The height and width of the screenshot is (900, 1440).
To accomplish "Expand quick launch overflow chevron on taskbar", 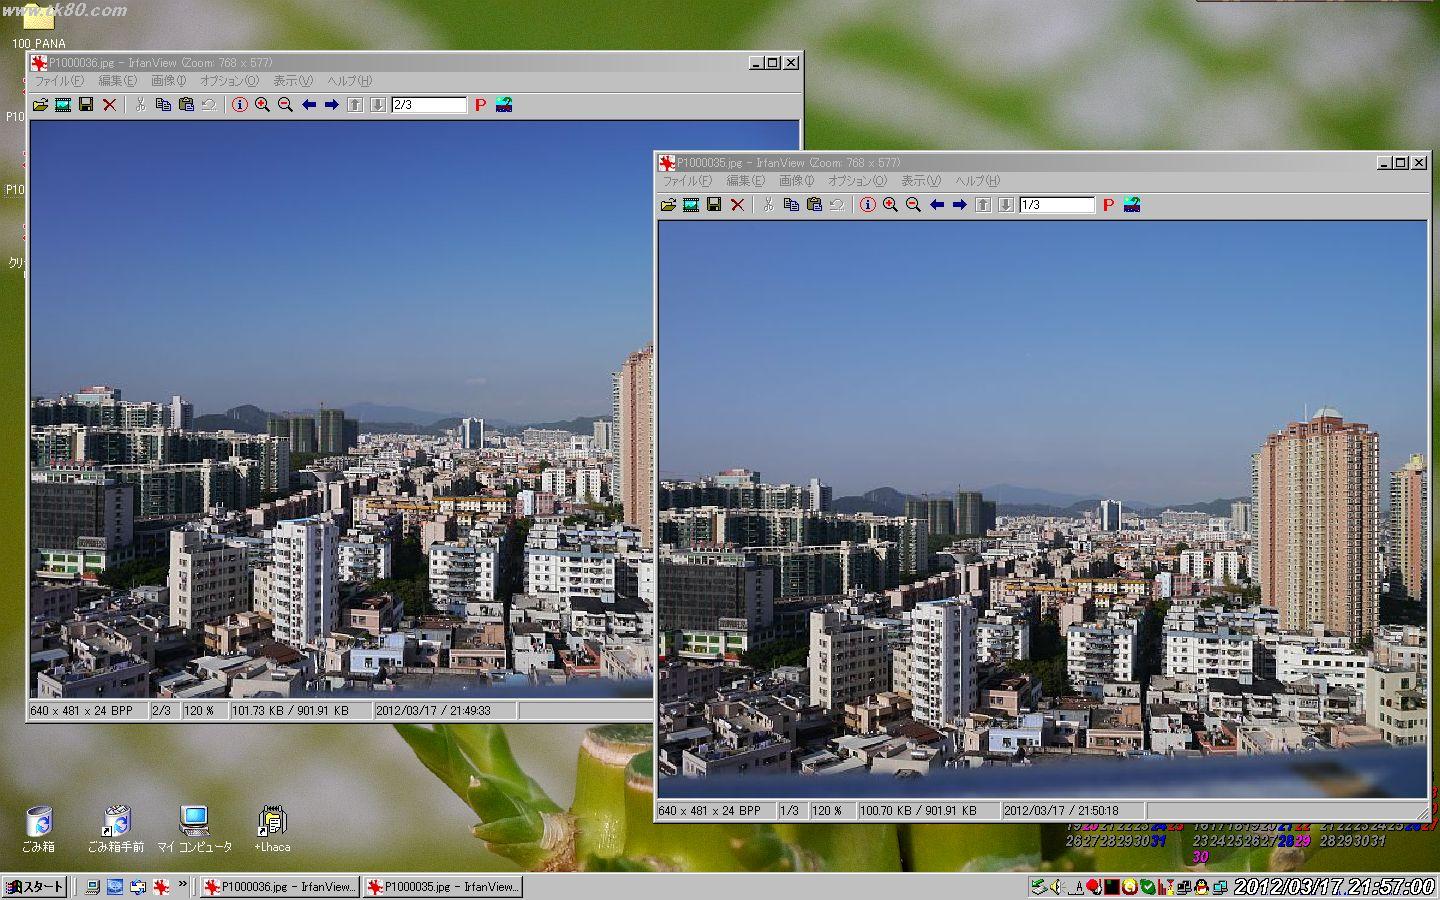I will point(183,885).
